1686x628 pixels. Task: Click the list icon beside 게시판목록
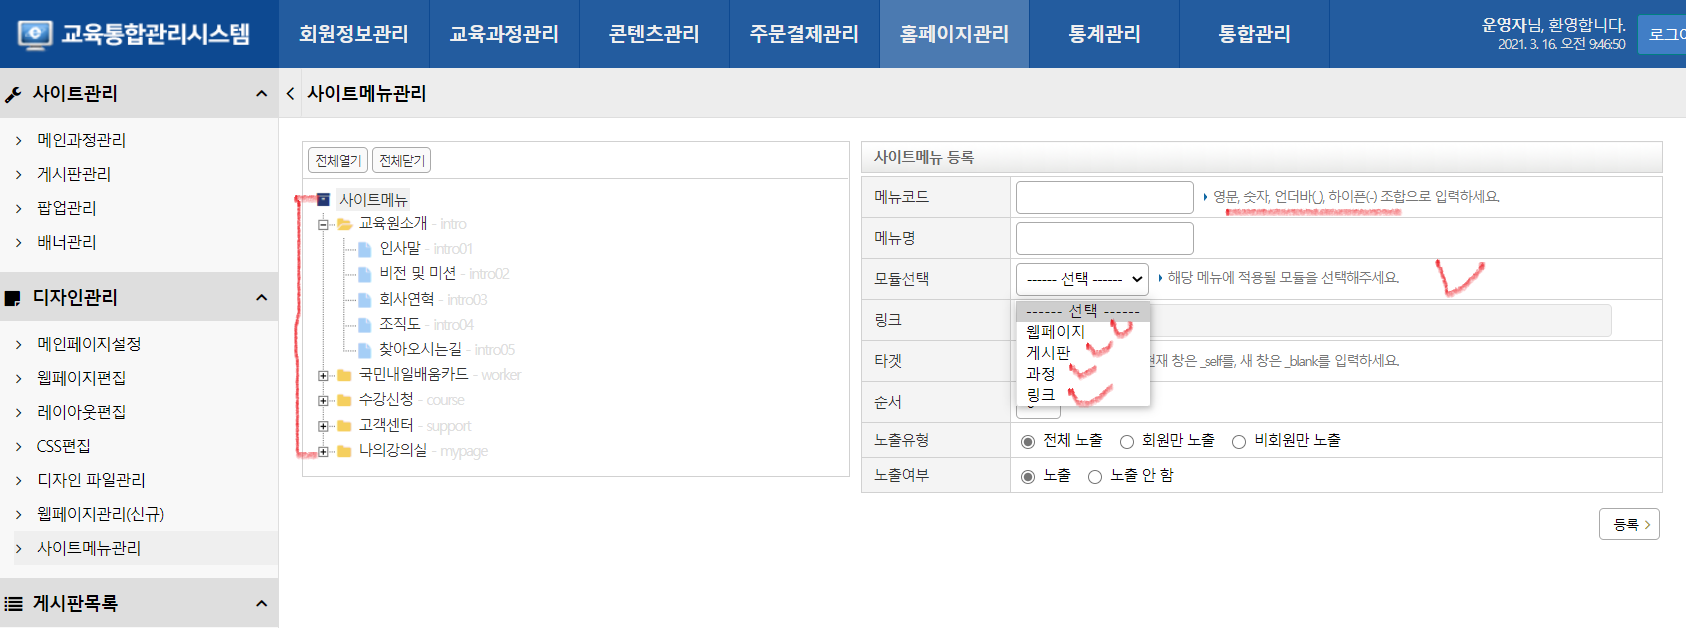[13, 604]
